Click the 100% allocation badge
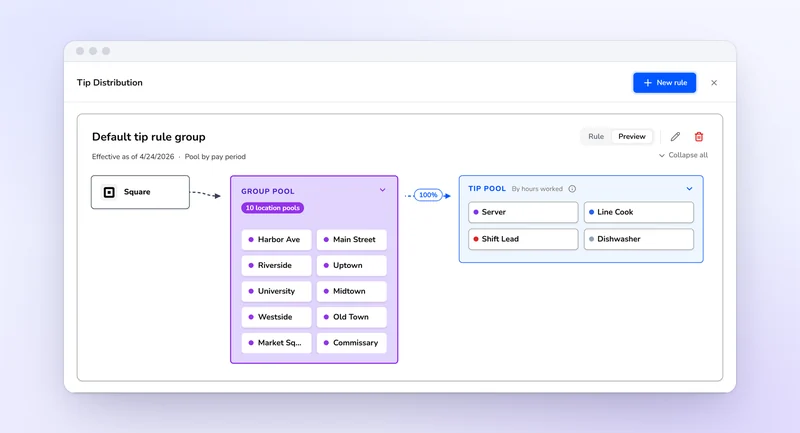The width and height of the screenshot is (800, 433). 428,195
